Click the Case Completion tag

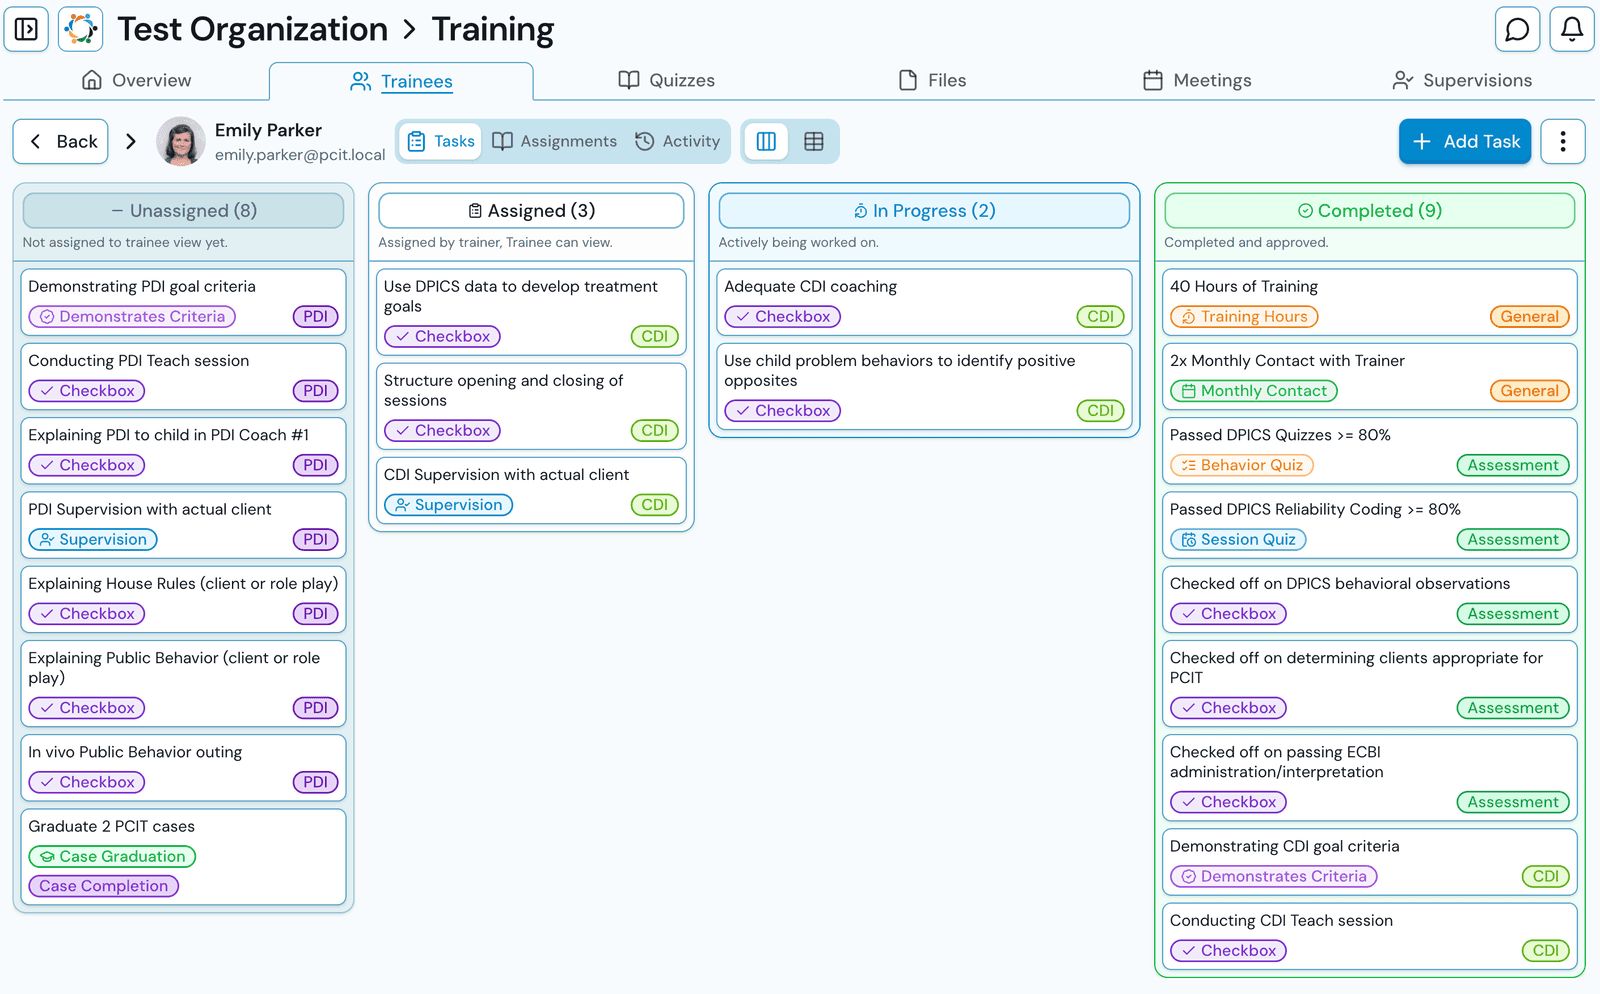104,886
